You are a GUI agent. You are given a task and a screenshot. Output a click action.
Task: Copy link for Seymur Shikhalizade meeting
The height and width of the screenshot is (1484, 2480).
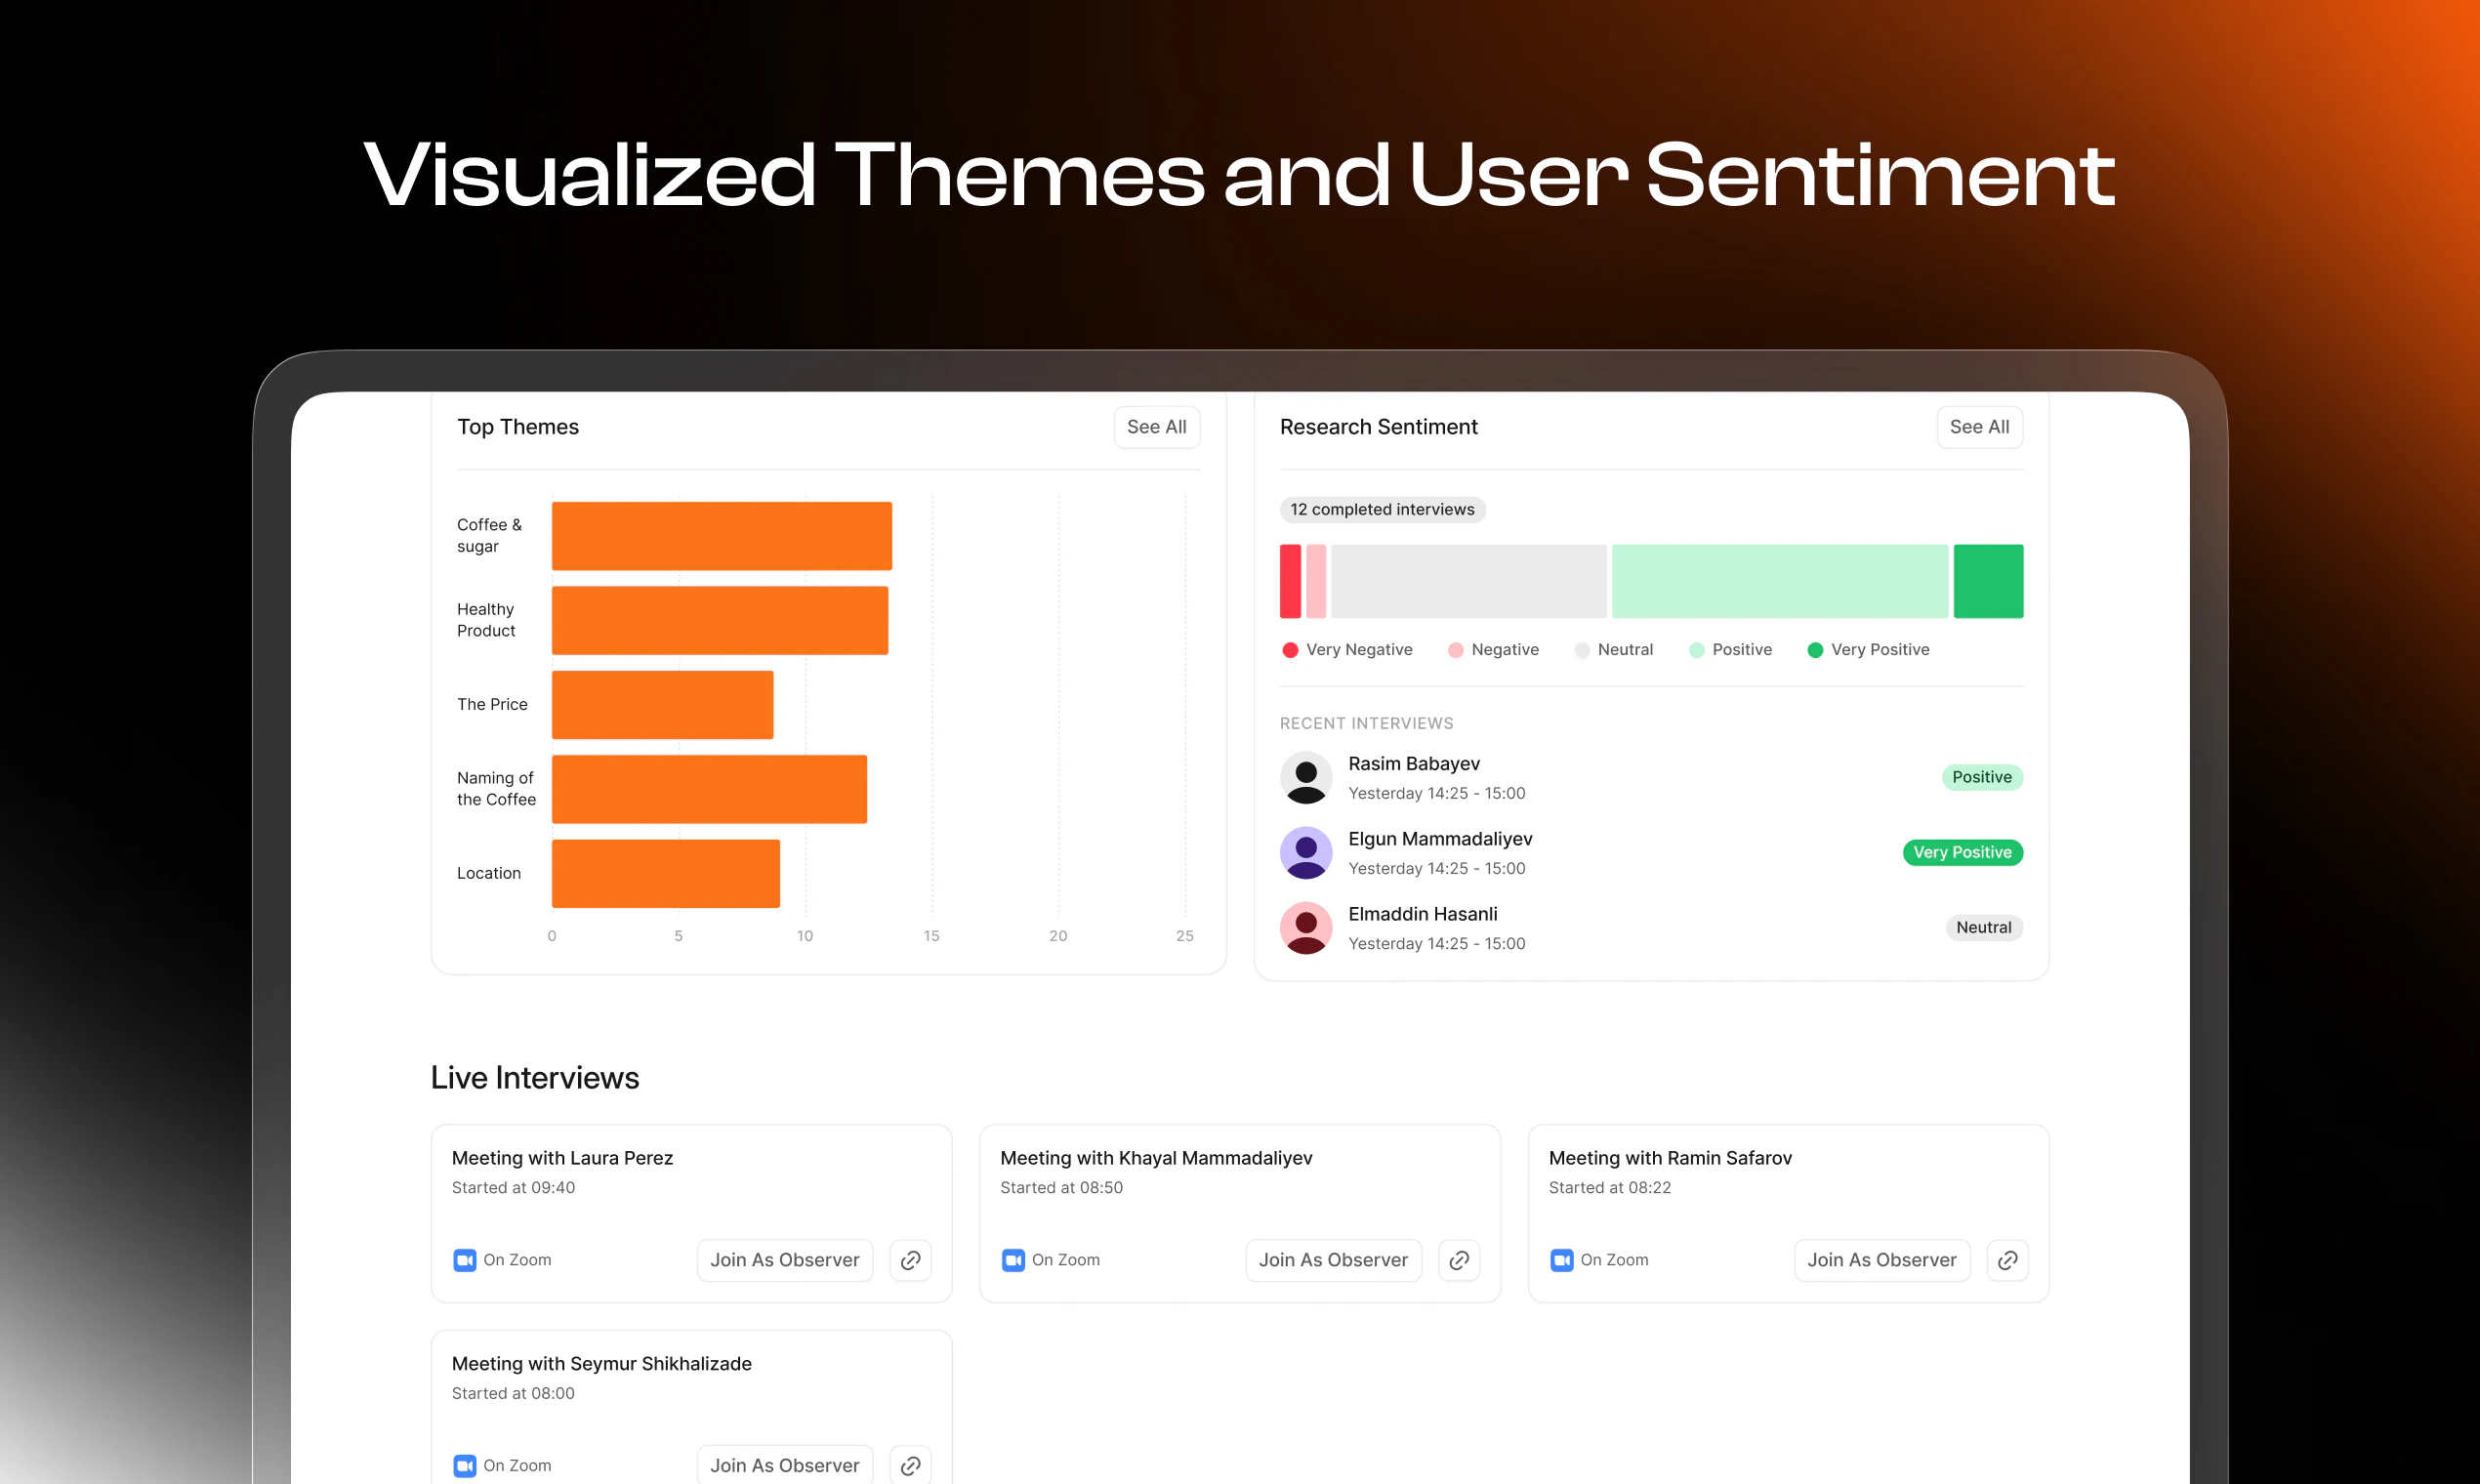pos(910,1465)
